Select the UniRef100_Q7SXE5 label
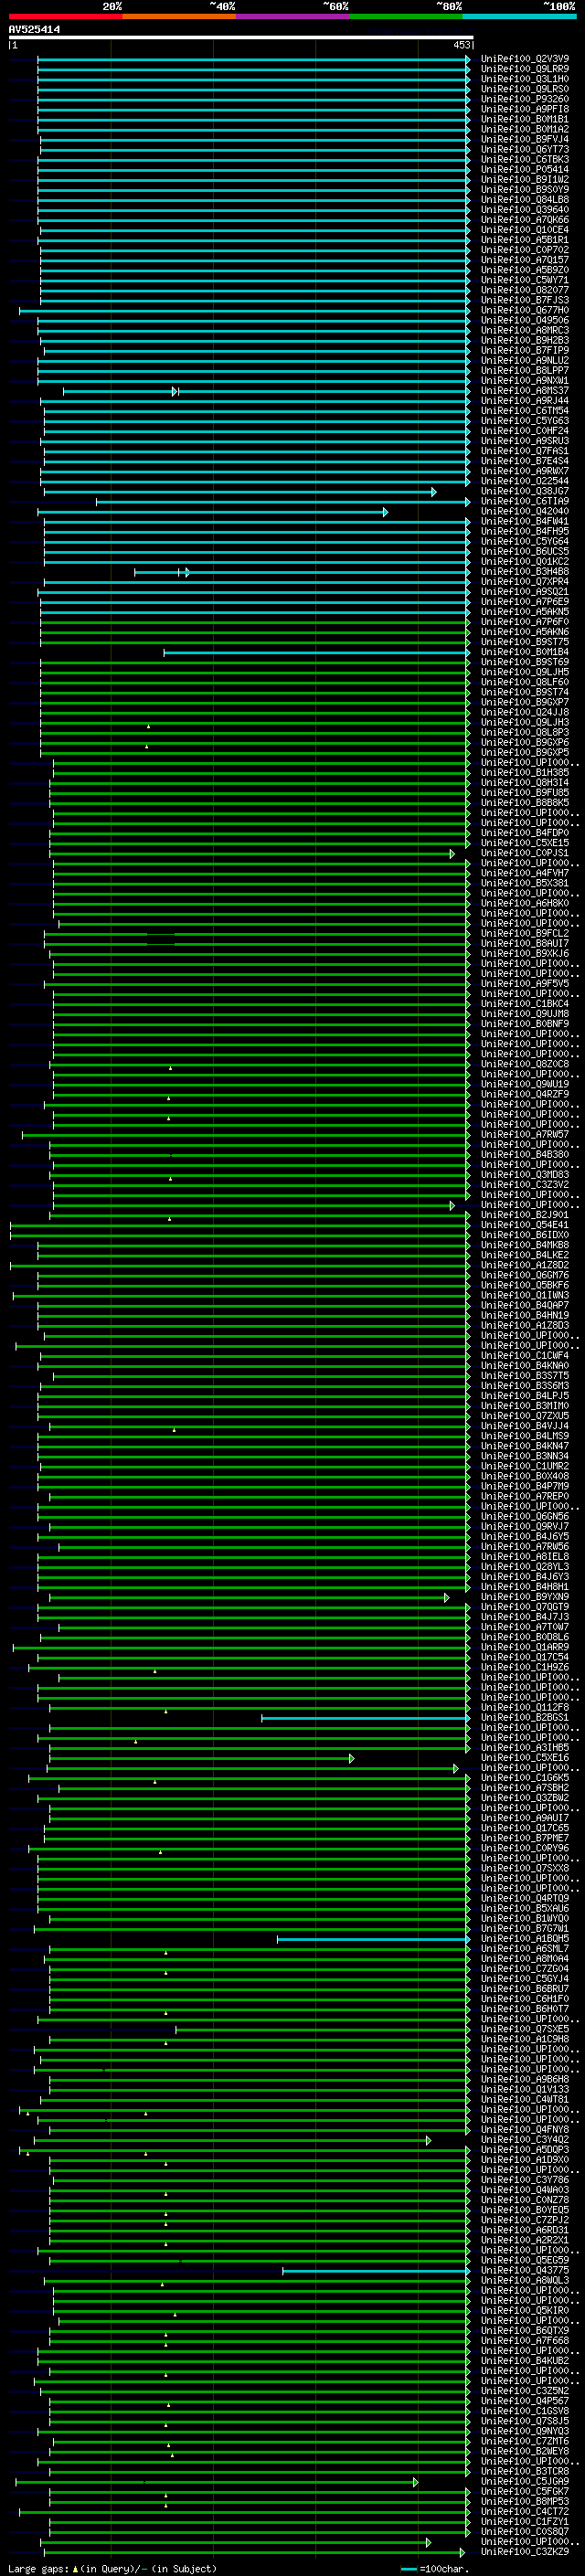Viewport: 585px width, 2576px height. click(524, 2030)
